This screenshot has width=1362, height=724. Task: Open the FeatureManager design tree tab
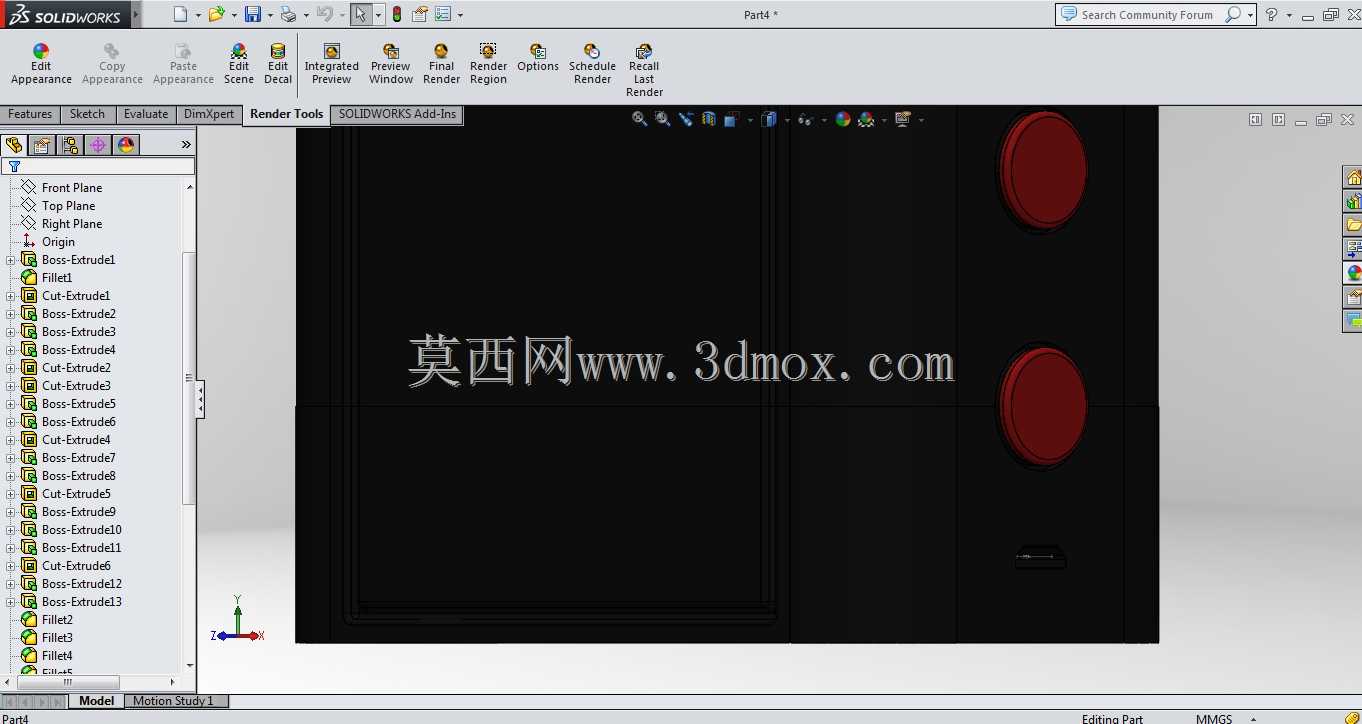[x=14, y=145]
